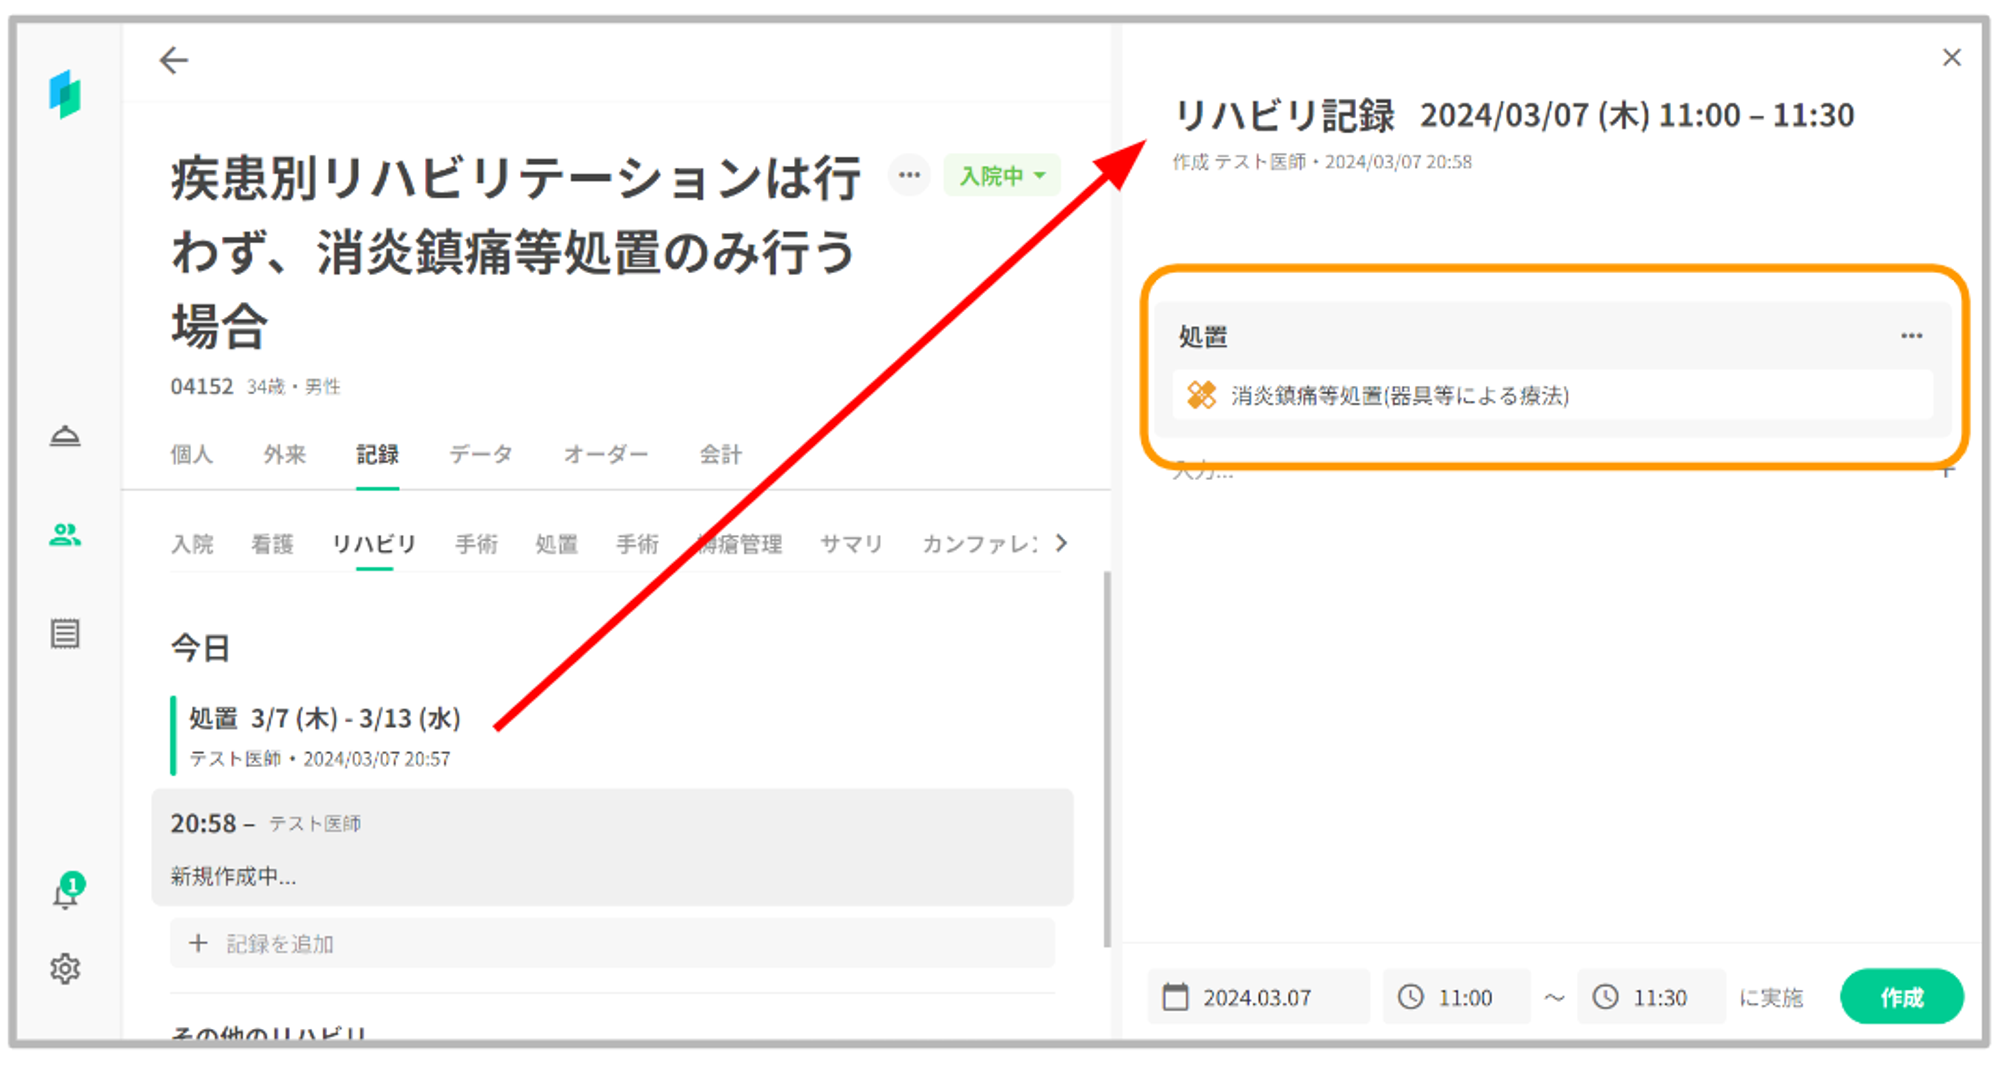
Task: Select the 記録 tab
Action: [x=377, y=455]
